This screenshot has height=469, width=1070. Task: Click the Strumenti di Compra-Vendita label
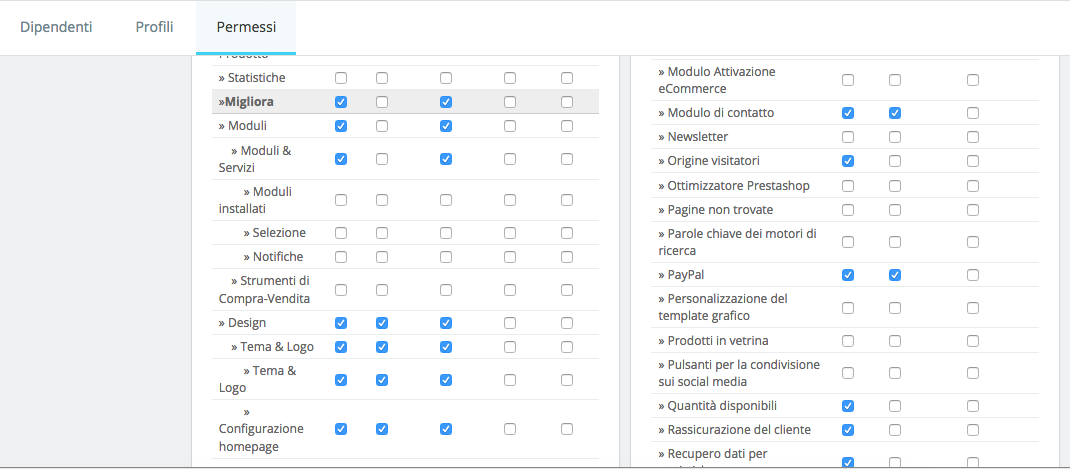[x=264, y=289]
